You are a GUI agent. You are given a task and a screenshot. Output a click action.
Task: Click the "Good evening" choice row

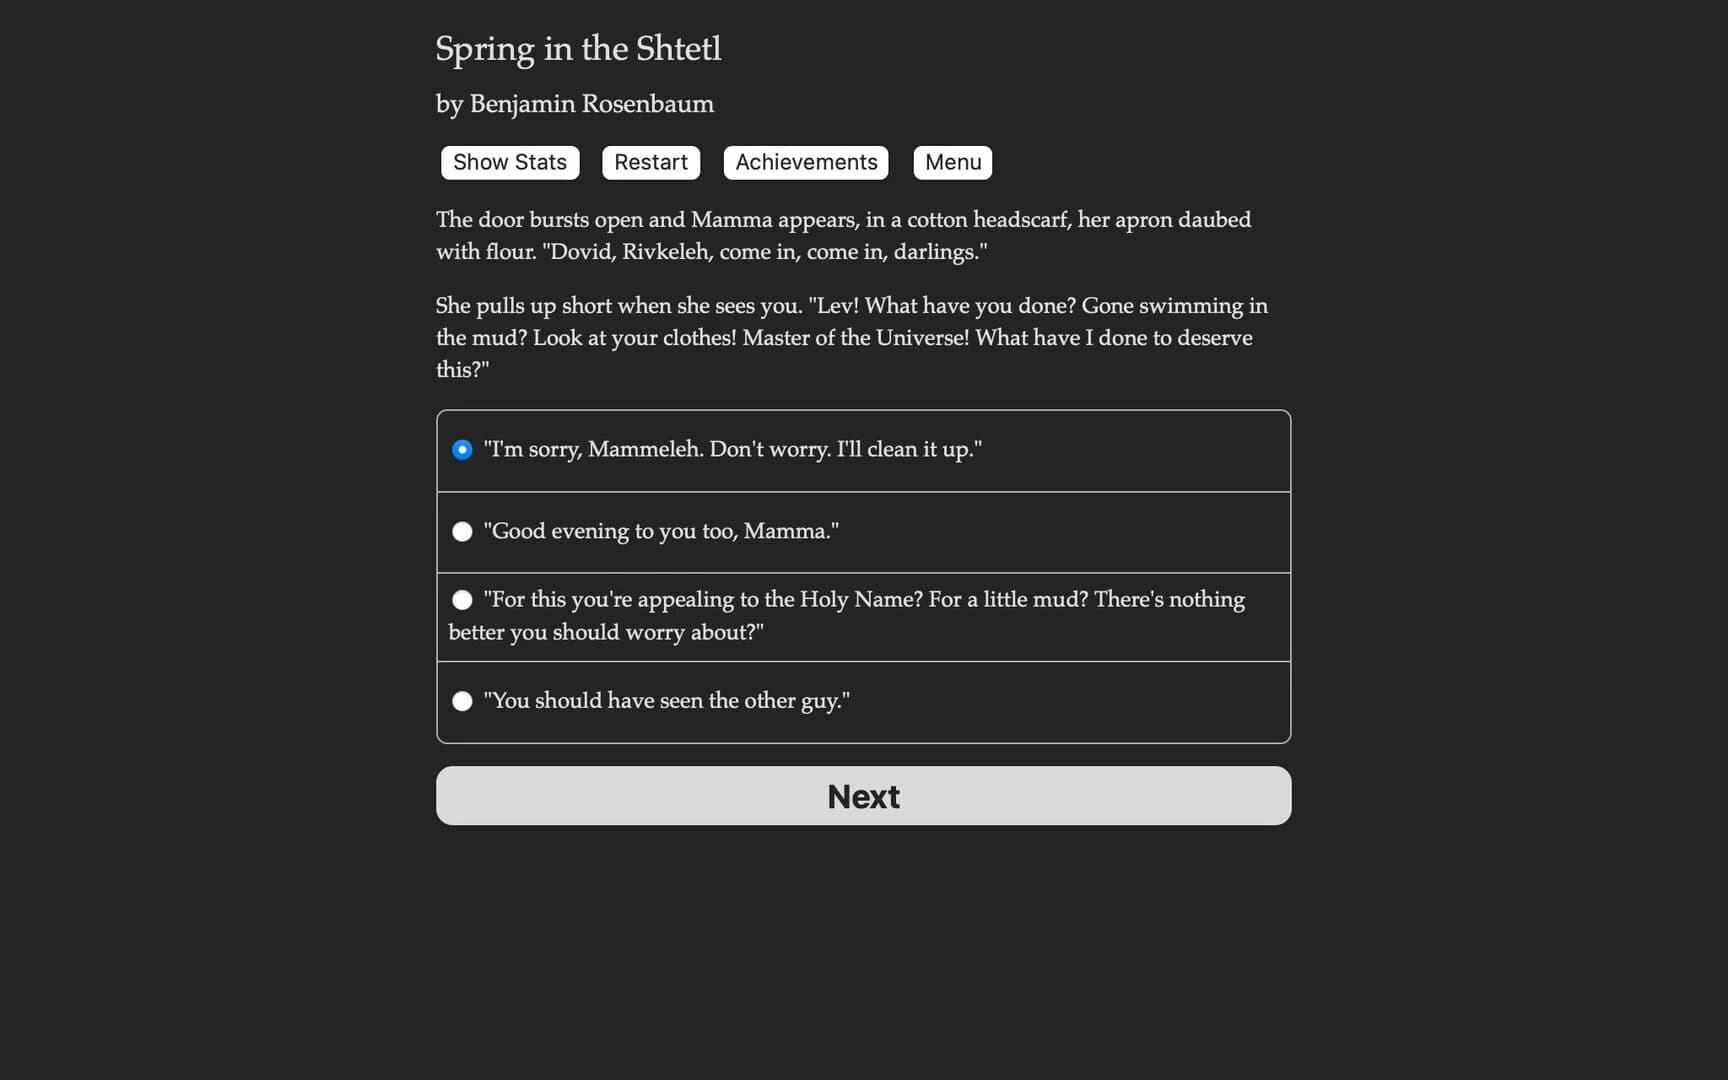(863, 531)
